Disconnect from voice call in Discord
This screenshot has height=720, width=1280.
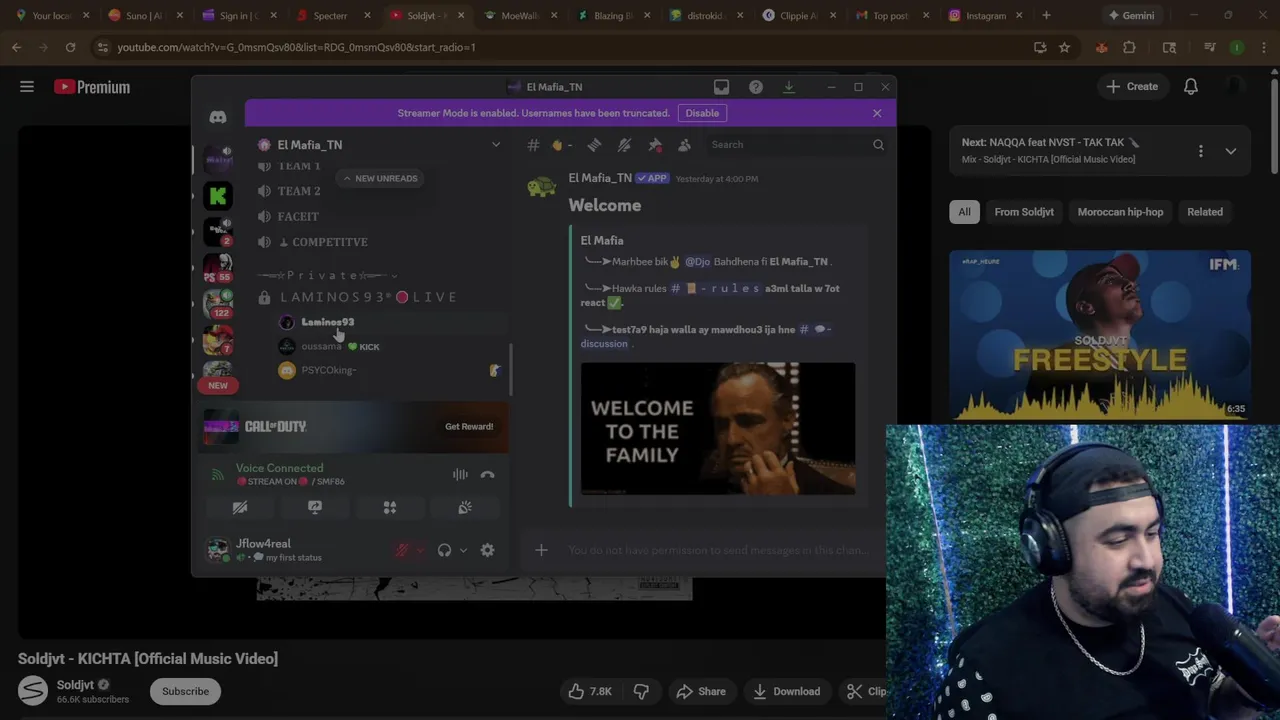click(x=487, y=475)
